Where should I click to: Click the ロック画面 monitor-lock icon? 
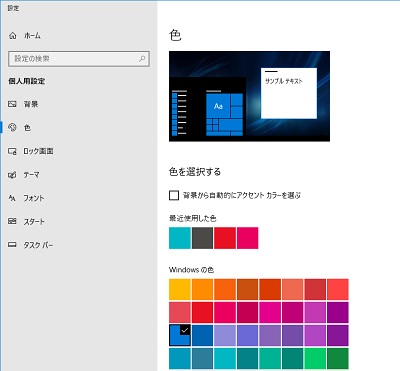12,151
